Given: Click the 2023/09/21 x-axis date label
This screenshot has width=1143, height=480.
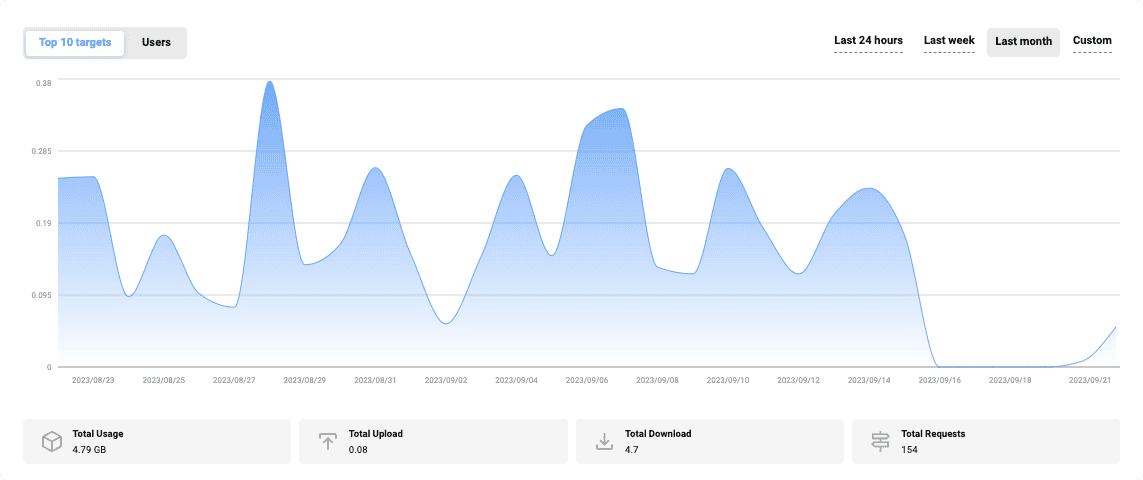Looking at the screenshot, I should [x=1090, y=381].
